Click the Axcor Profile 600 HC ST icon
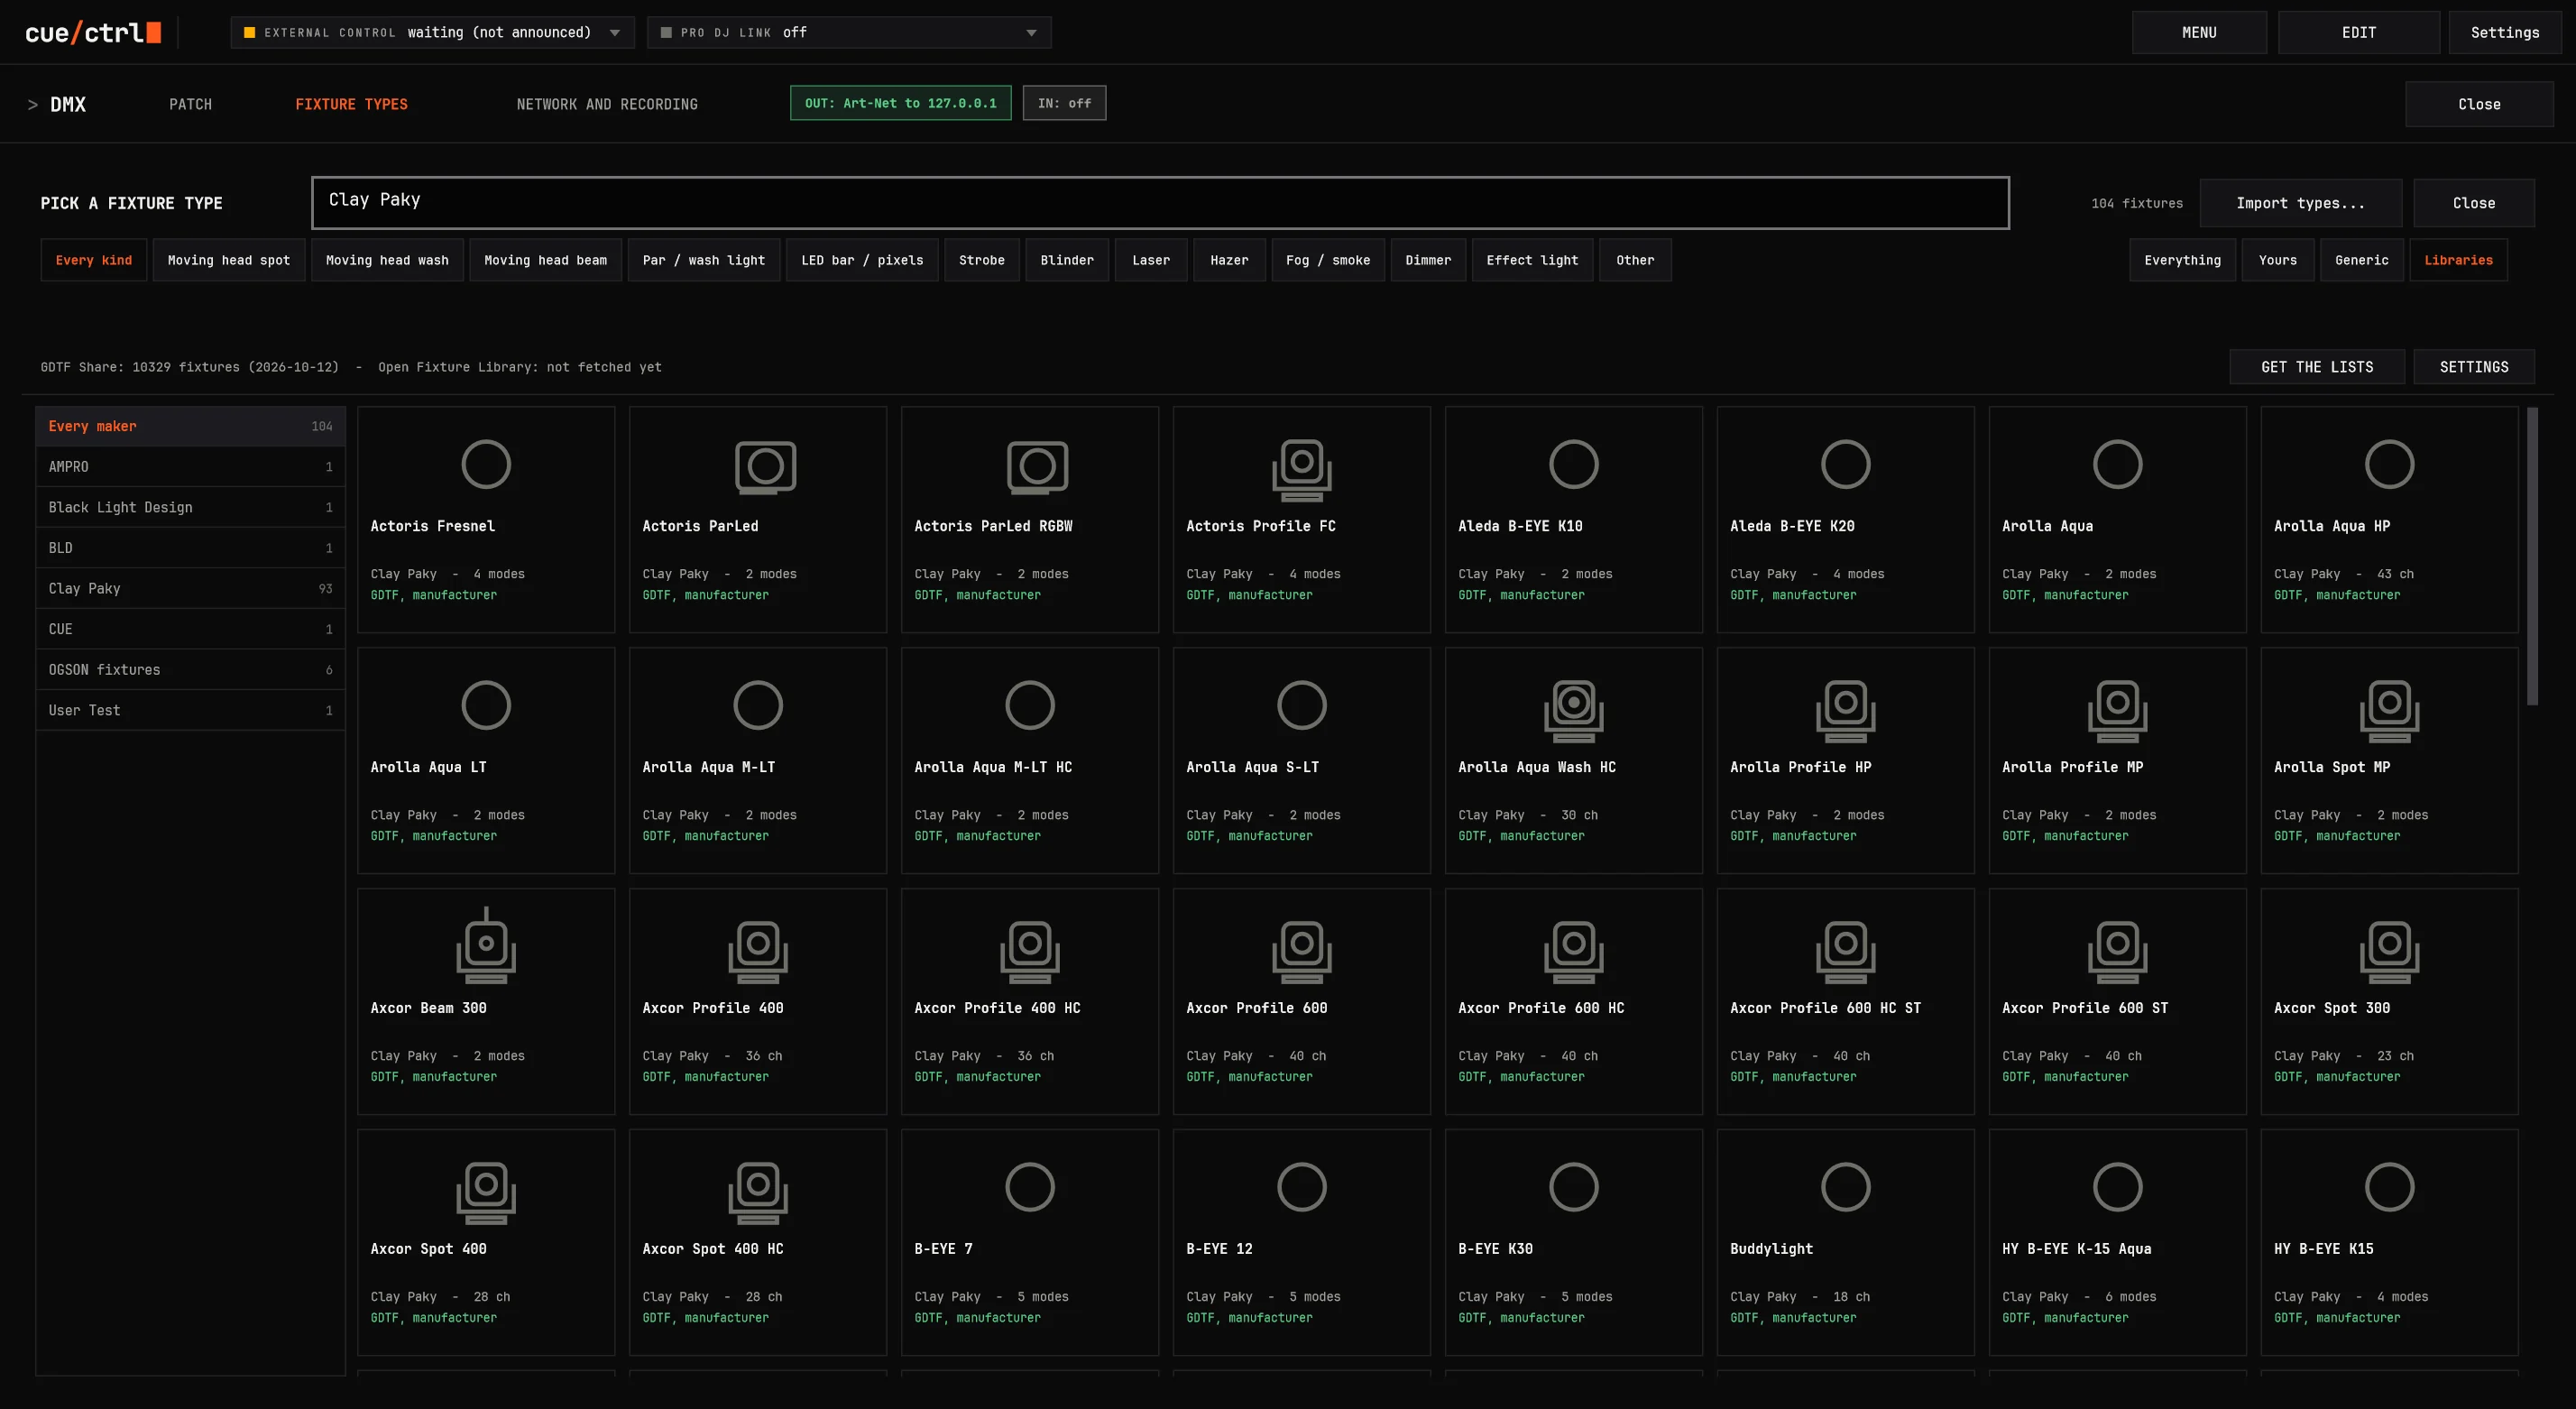Screen dimensions: 2576x1409 [1845, 952]
